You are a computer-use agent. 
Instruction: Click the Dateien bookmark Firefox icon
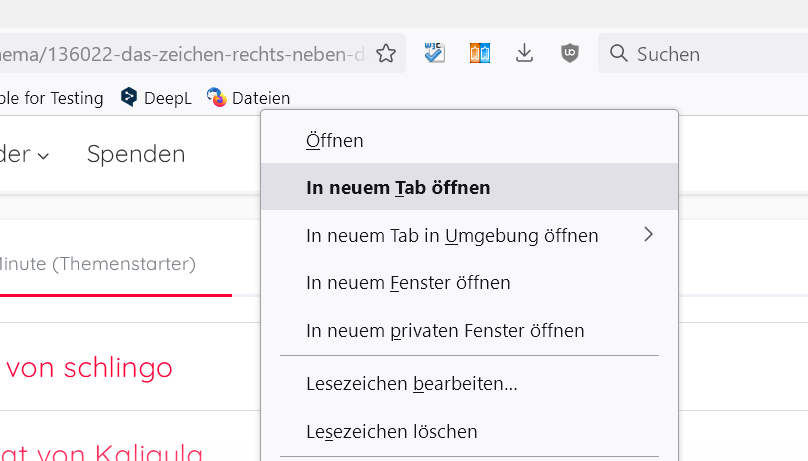coord(217,97)
